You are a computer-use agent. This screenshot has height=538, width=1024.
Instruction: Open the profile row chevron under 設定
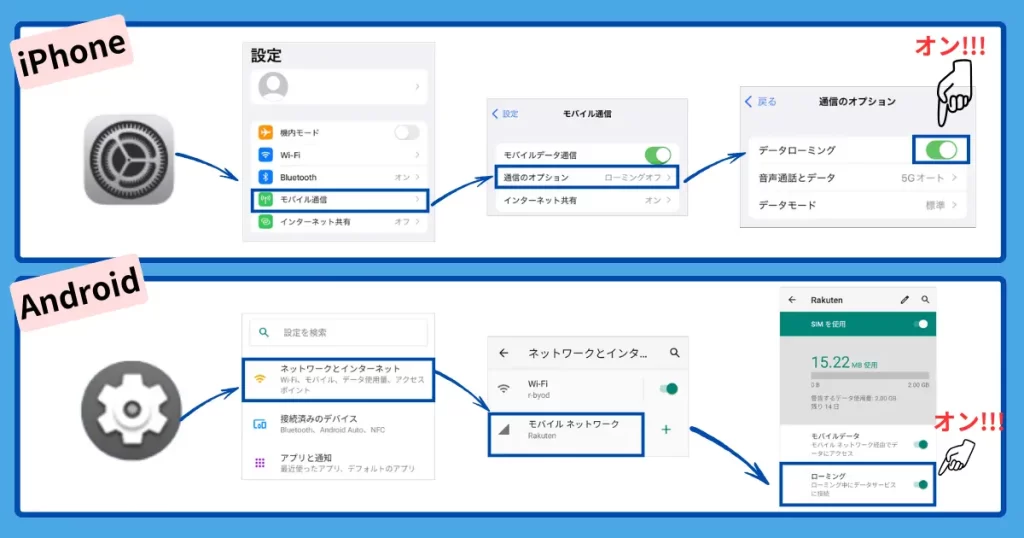click(417, 88)
